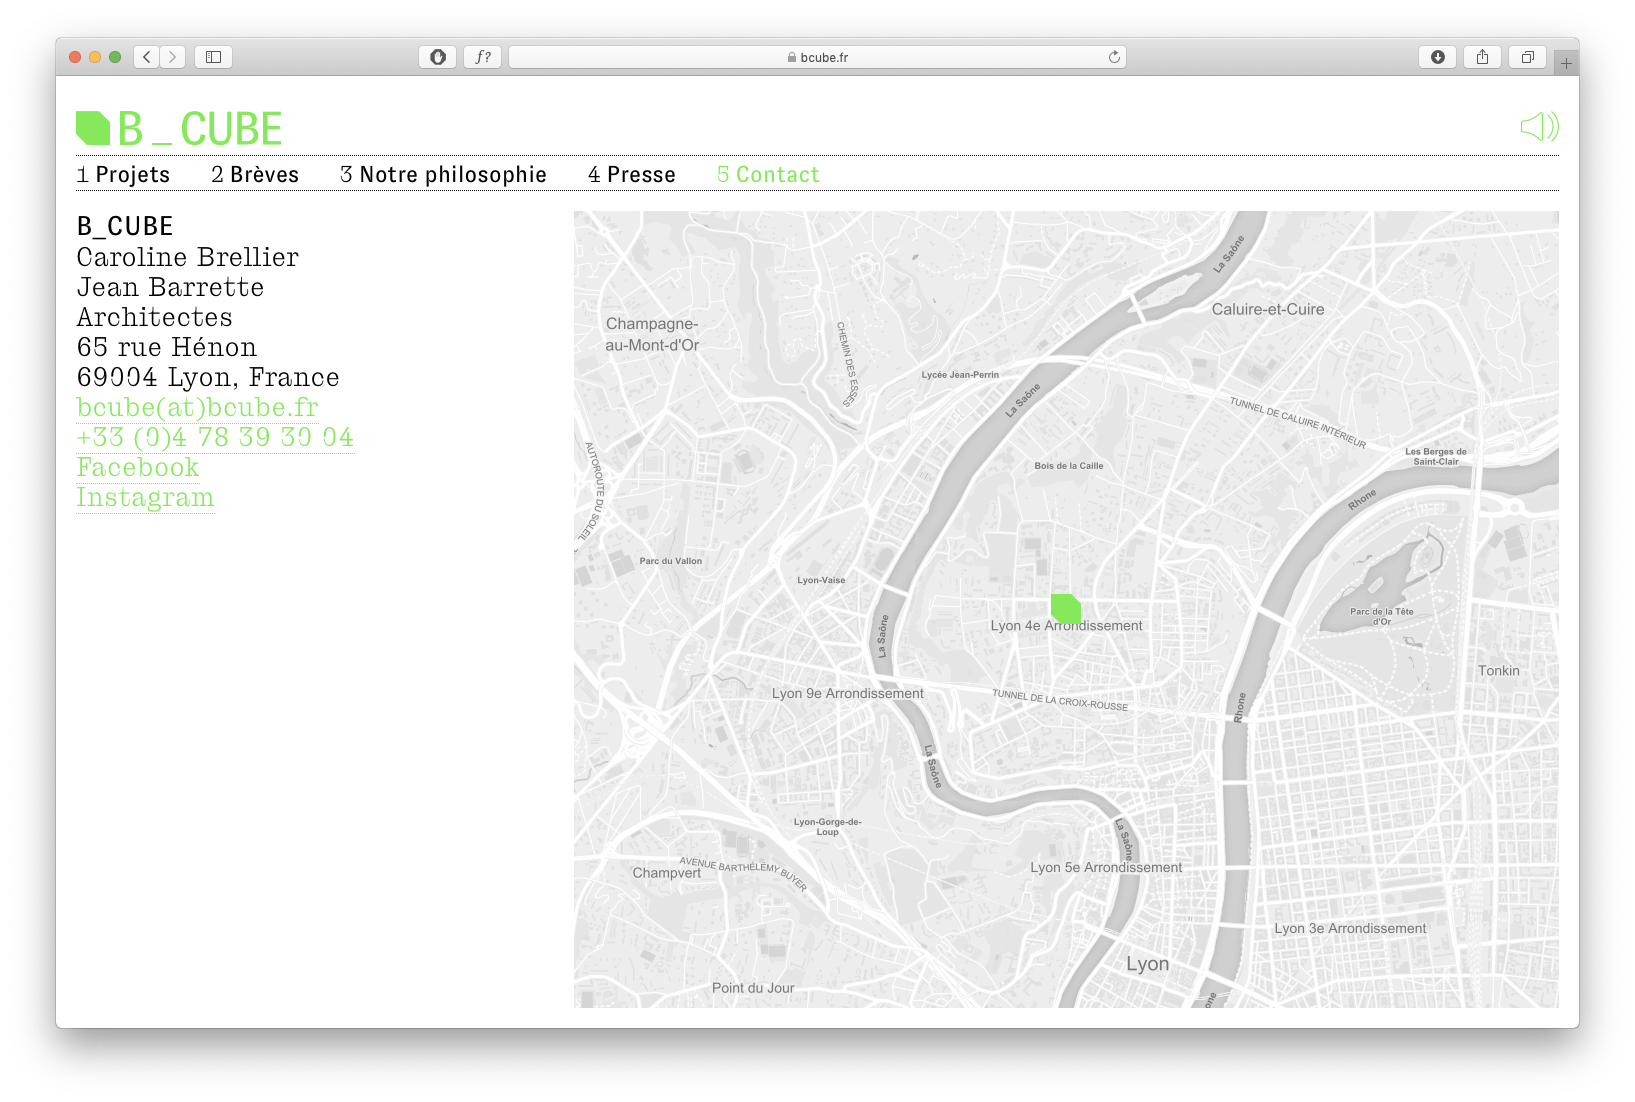Image resolution: width=1635 pixels, height=1102 pixels.
Task: Show the Safari downloads list
Action: pyautogui.click(x=1437, y=57)
